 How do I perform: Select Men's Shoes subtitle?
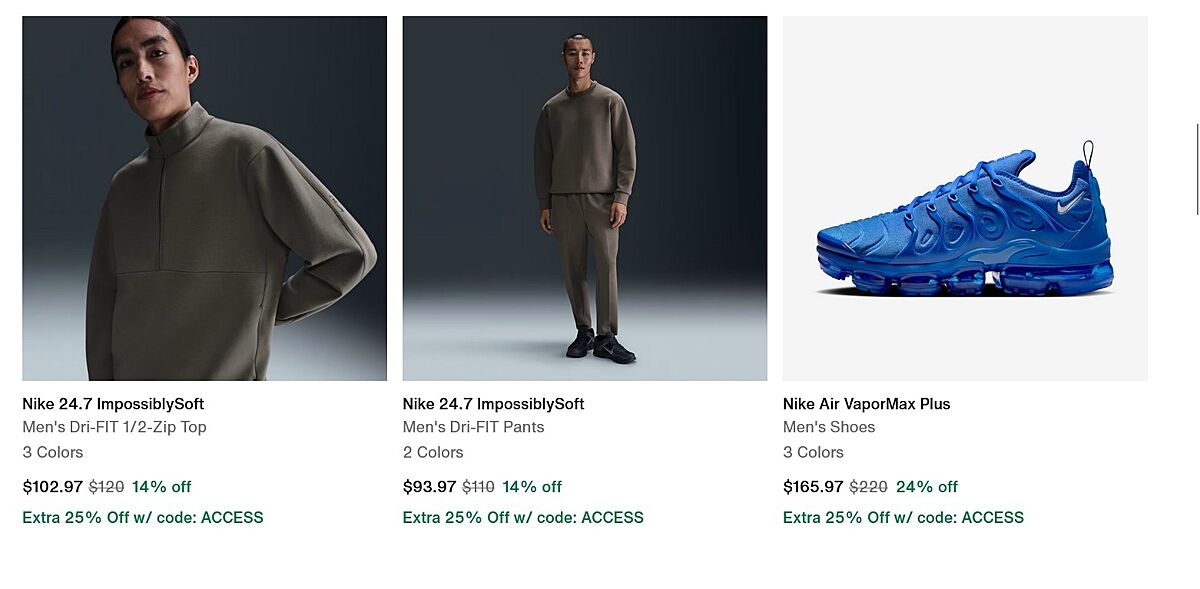[829, 427]
